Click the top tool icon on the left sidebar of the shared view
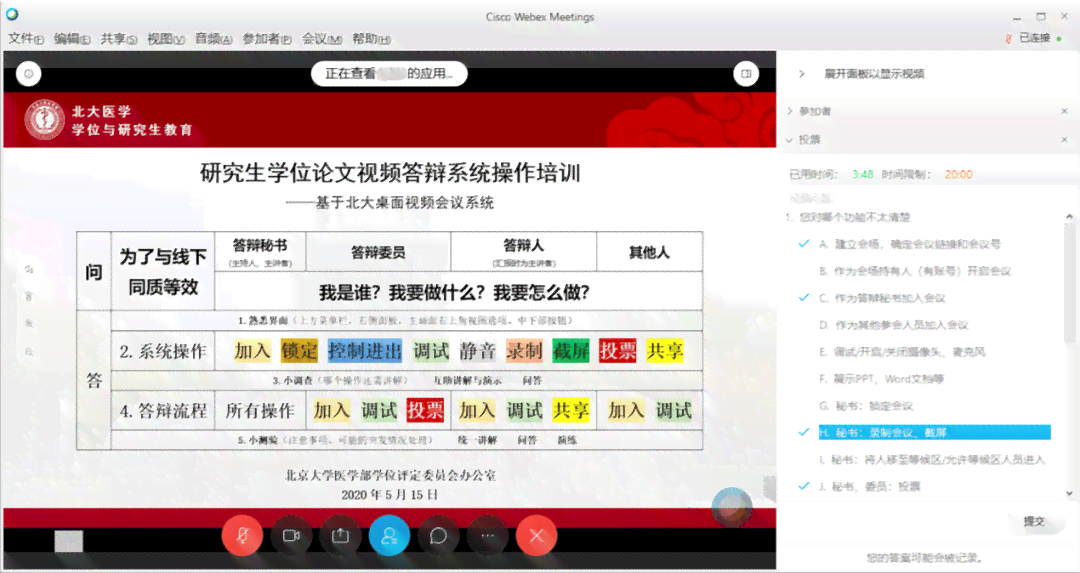1080x573 pixels. coord(29,270)
